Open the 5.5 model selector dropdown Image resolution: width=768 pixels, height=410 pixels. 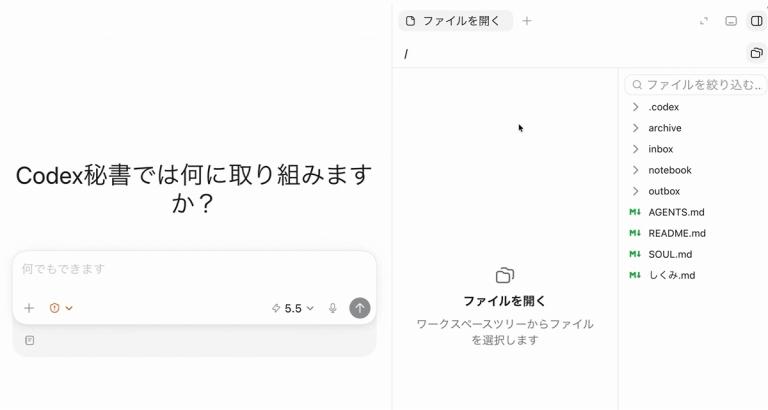pos(293,308)
